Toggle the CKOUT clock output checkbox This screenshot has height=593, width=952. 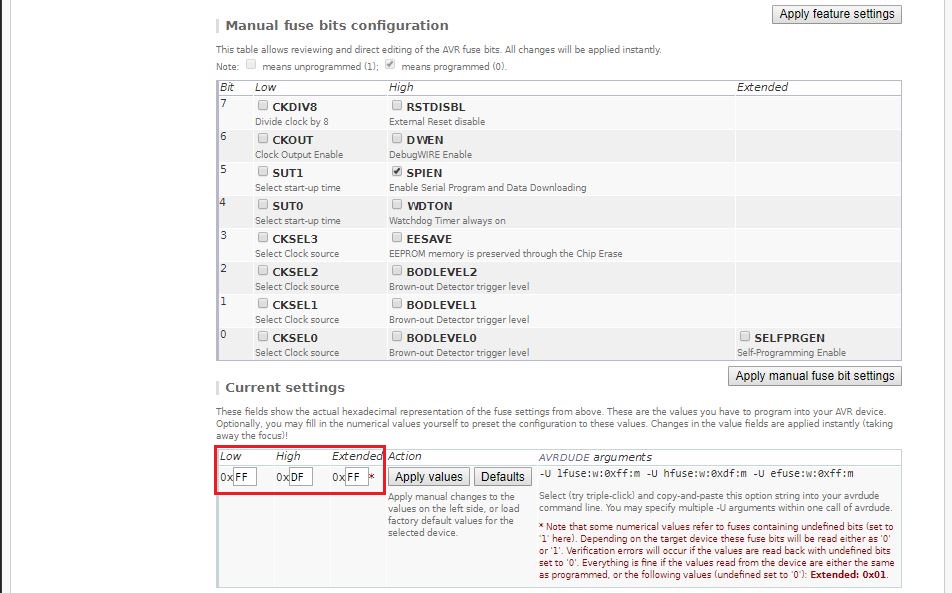[x=263, y=139]
